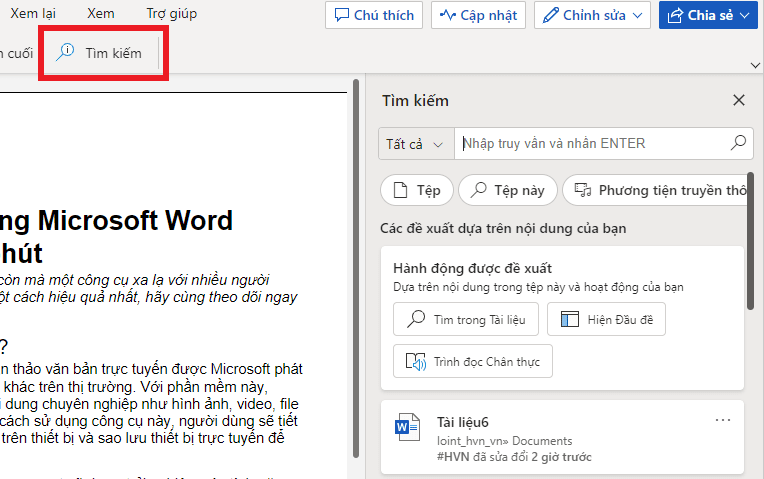Close the Tìm kiếm search pane
The width and height of the screenshot is (764, 479).
coord(739,100)
